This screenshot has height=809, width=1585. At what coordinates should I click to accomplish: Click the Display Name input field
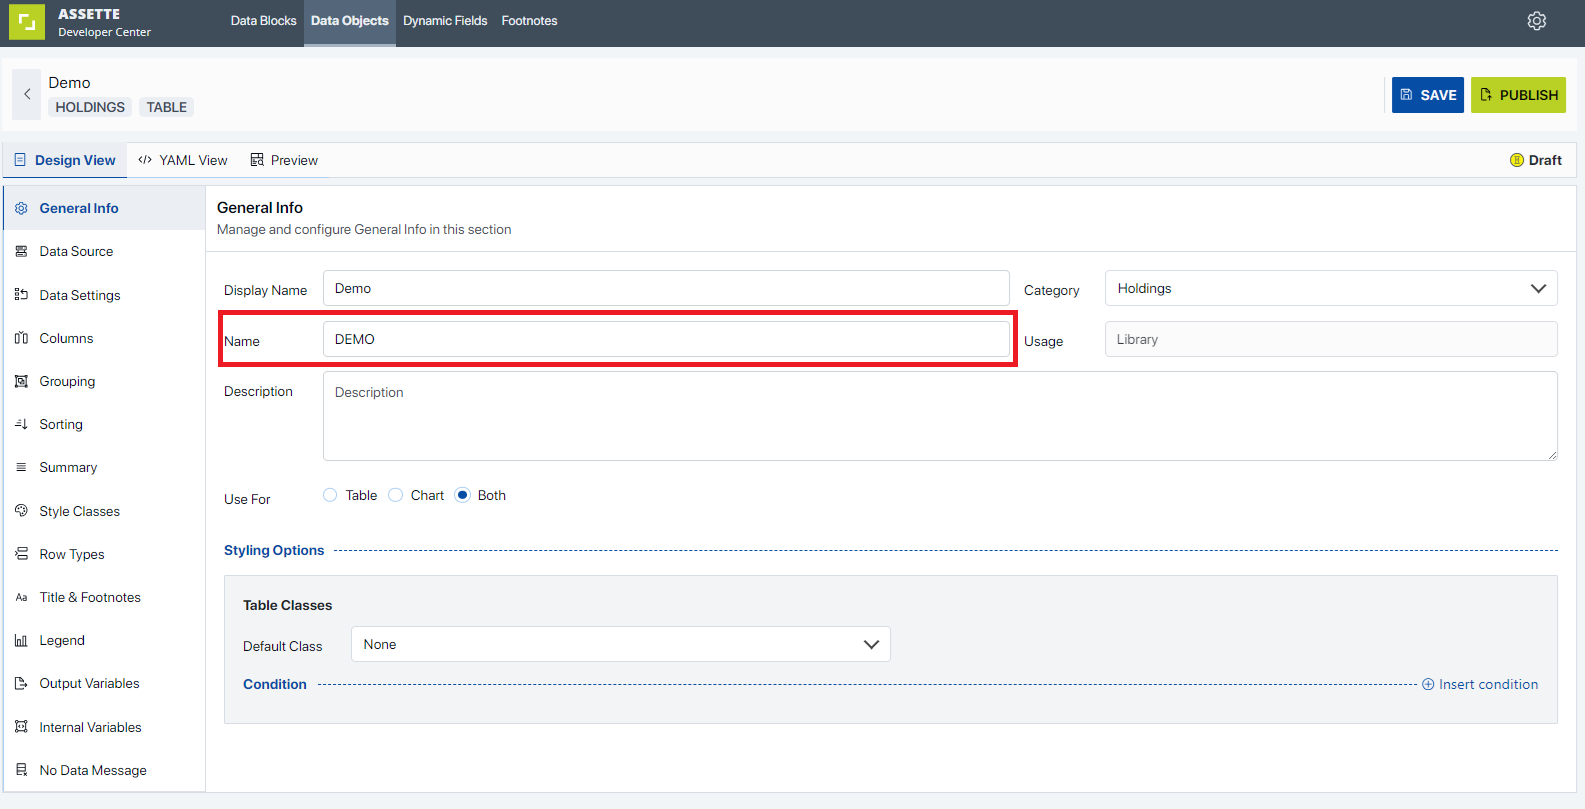point(666,288)
